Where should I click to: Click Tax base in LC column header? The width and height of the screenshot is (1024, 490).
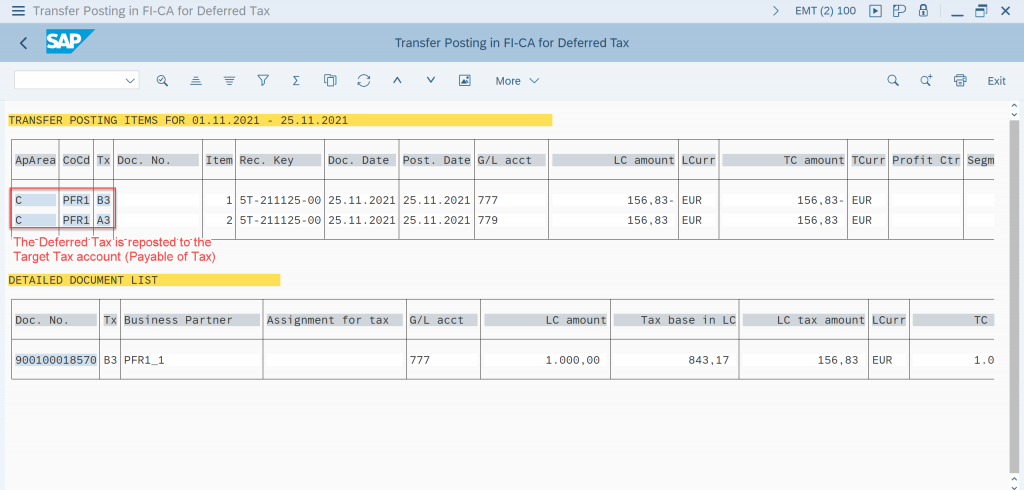[675, 319]
